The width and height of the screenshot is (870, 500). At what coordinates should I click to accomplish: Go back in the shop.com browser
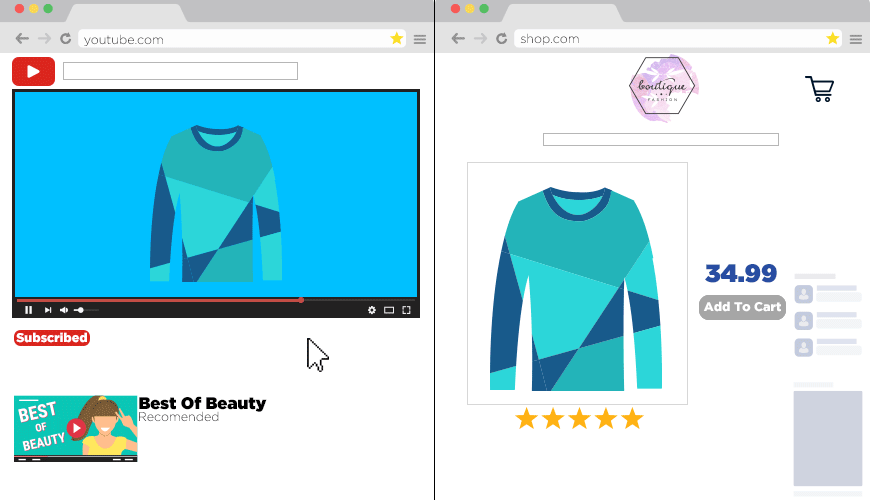(x=458, y=39)
